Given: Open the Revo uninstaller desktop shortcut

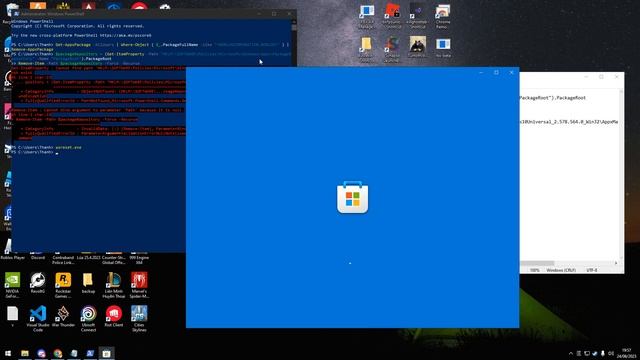Looking at the screenshot, I should coord(38,283).
